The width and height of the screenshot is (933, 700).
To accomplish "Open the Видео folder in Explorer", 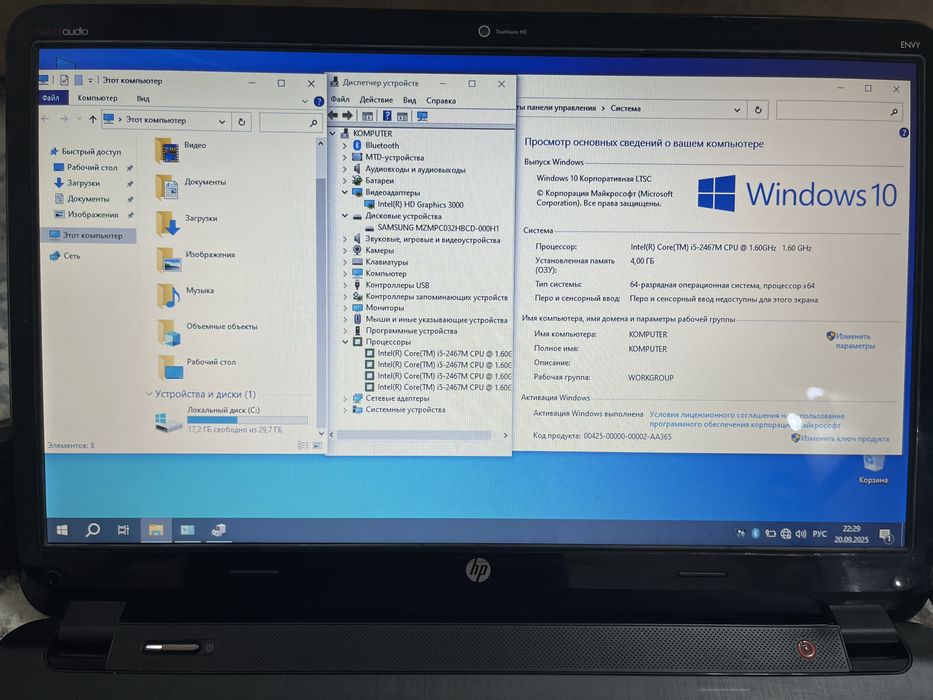I will tap(167, 150).
